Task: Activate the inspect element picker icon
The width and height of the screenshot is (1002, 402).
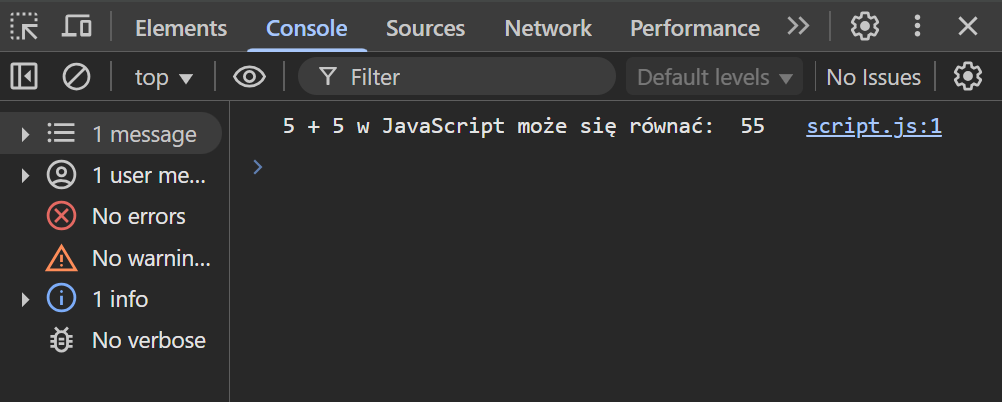Action: 24,27
